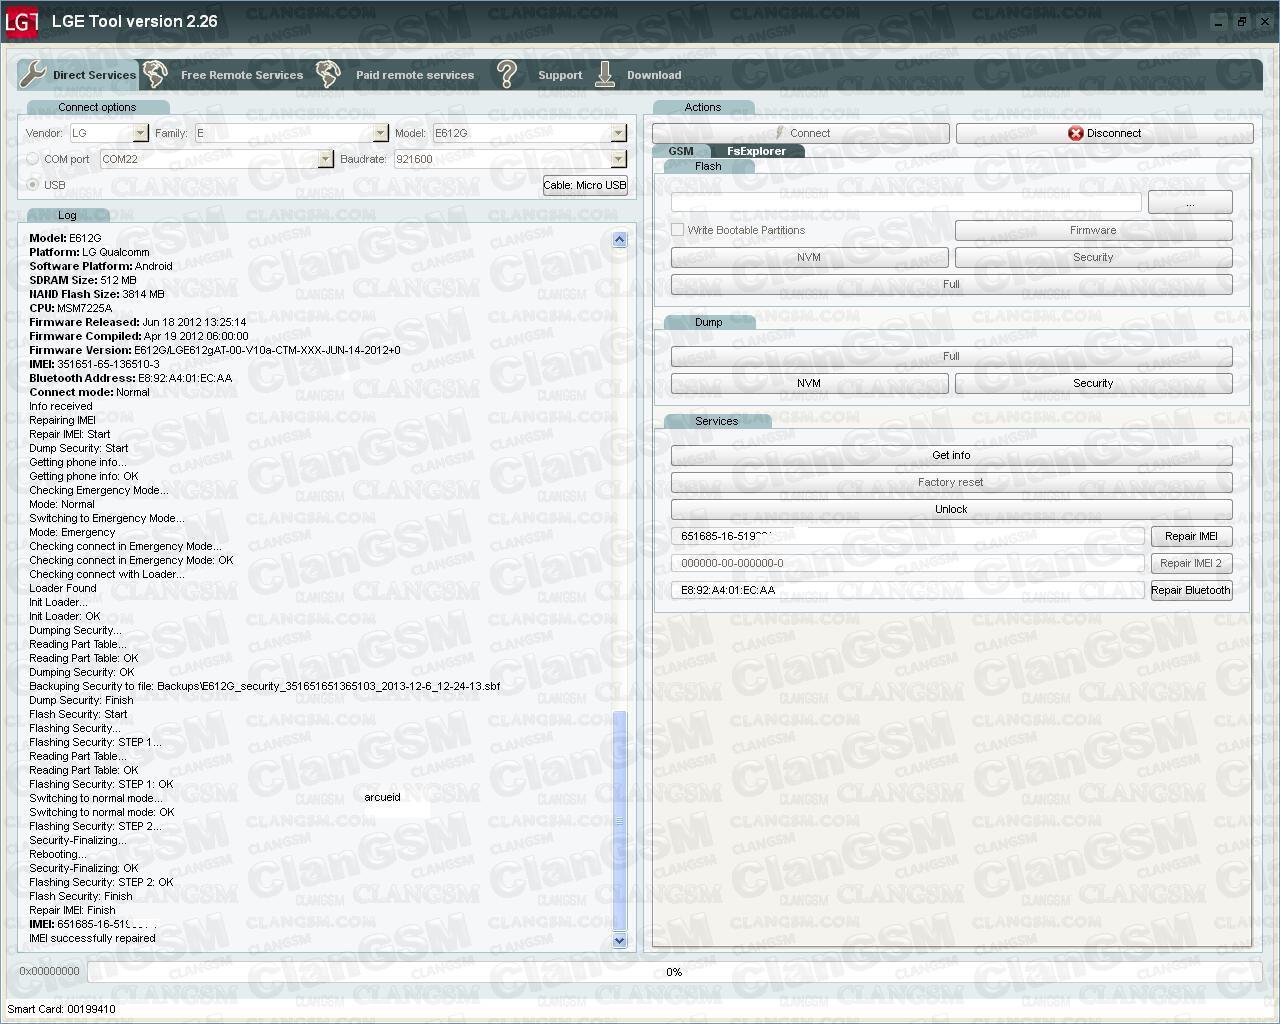Select the COM port radio button
Screen dimensions: 1280x1024
33,159
